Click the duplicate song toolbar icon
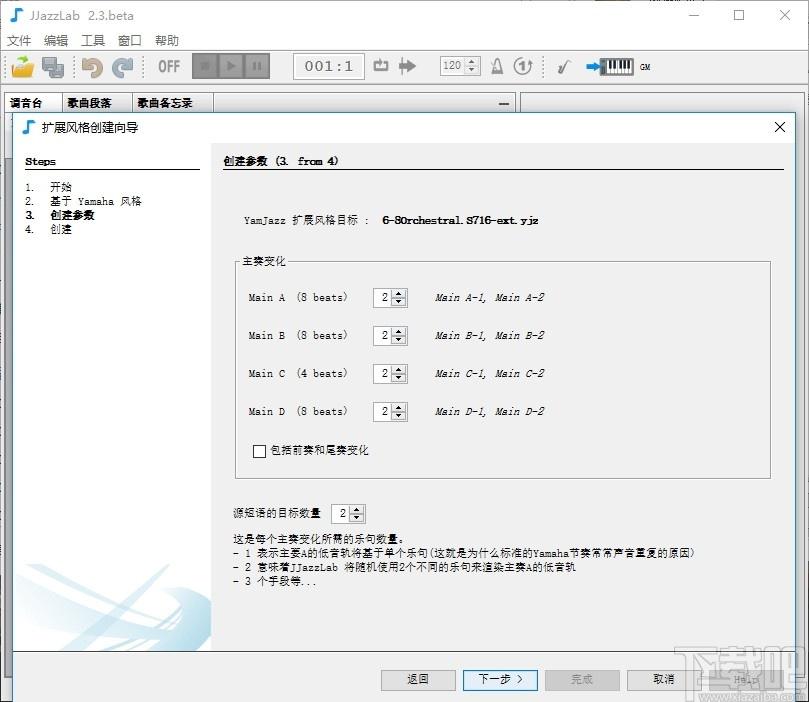The width and height of the screenshot is (809, 702). coord(53,67)
